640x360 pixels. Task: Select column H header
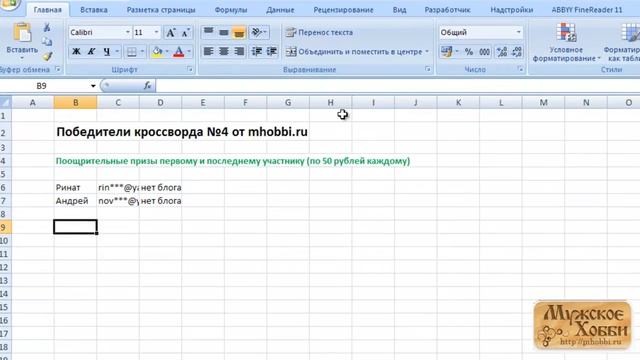(331, 102)
